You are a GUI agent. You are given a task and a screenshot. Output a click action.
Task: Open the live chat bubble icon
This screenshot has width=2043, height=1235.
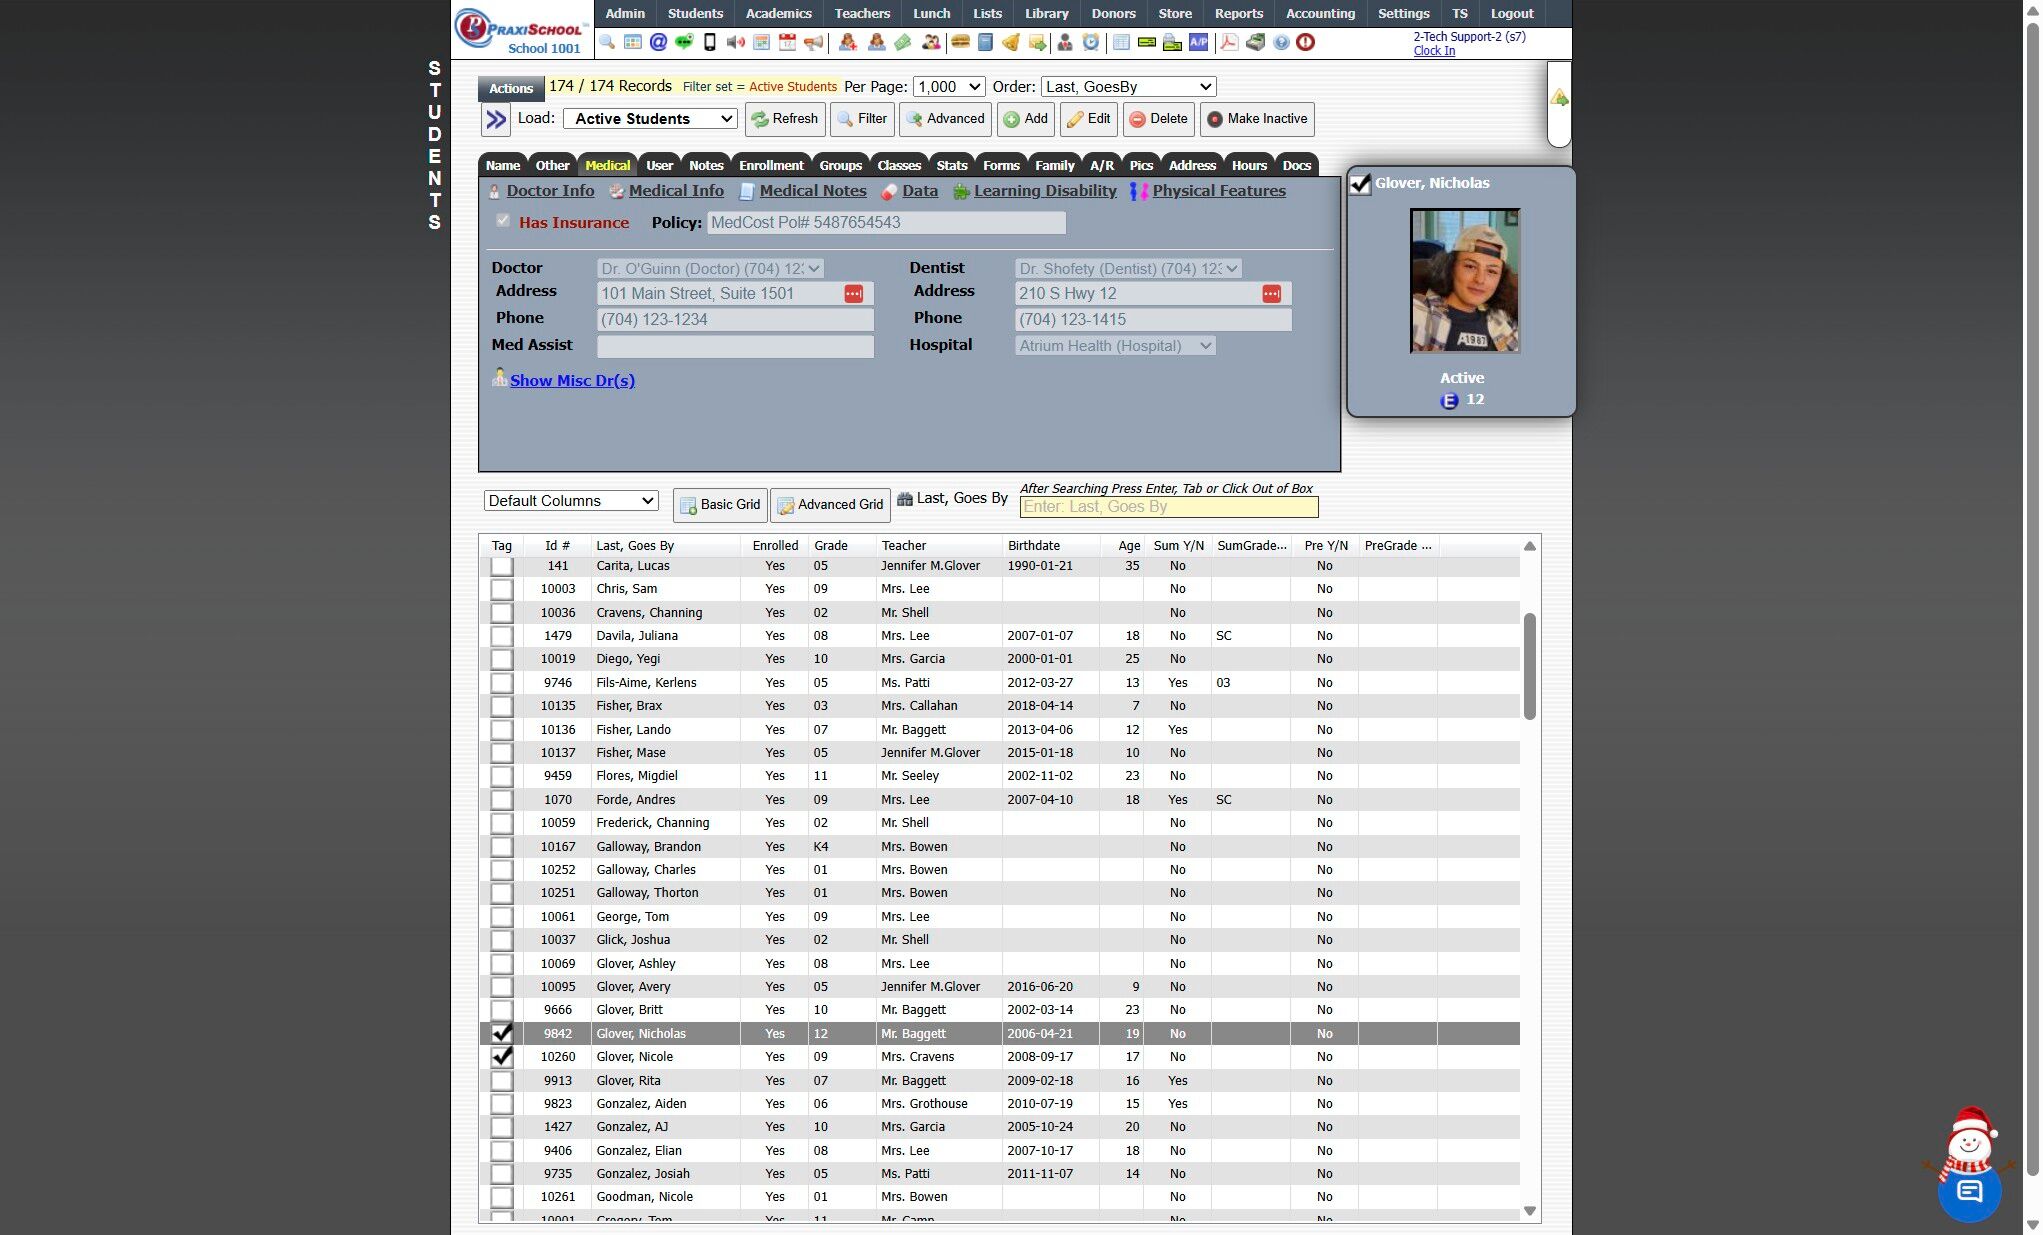coord(1968,1190)
